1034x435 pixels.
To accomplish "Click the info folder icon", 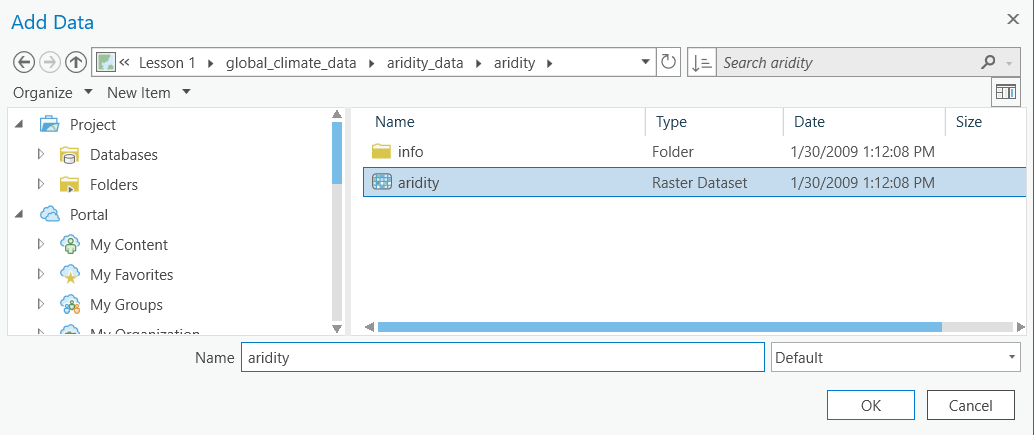I will click(382, 152).
